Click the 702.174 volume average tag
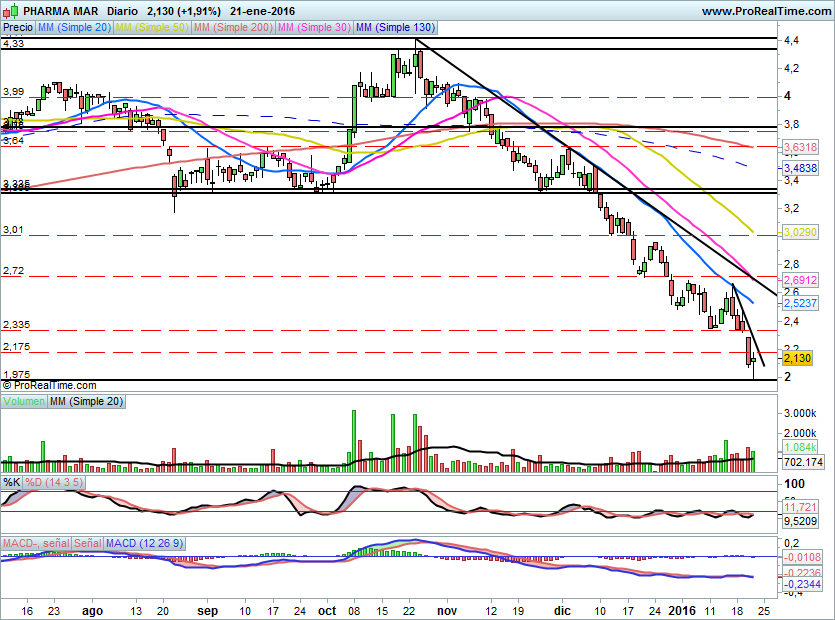Viewport: 835px width, 620px height. (803, 462)
